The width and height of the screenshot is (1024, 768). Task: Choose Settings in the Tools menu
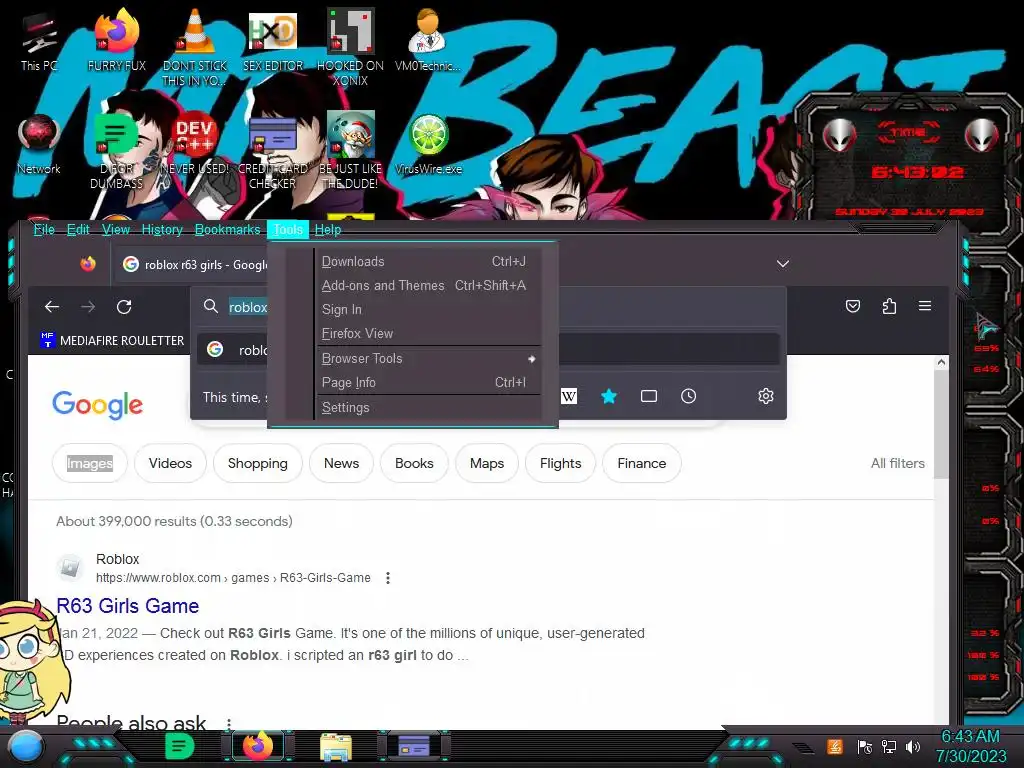tap(428, 408)
